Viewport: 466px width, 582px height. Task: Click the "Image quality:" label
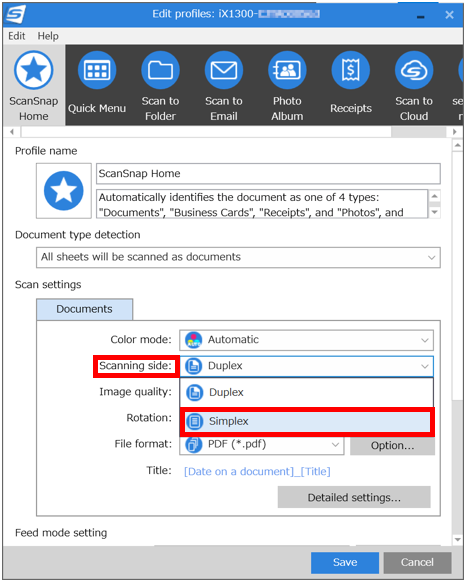[136, 392]
